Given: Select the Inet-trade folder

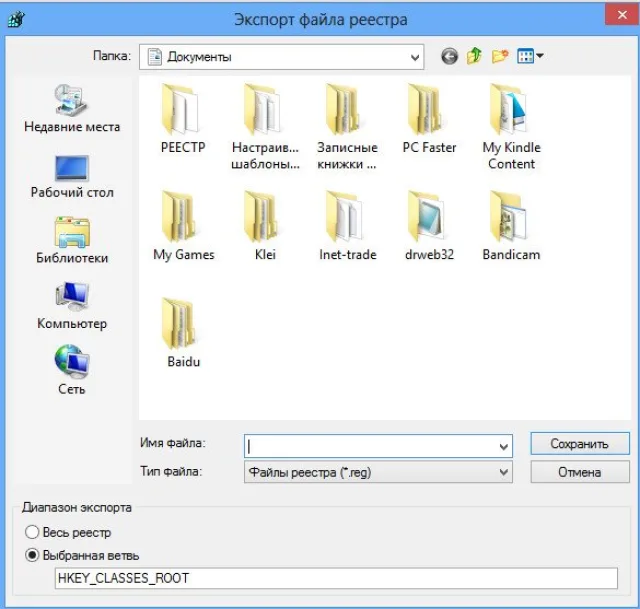Looking at the screenshot, I should (x=348, y=226).
